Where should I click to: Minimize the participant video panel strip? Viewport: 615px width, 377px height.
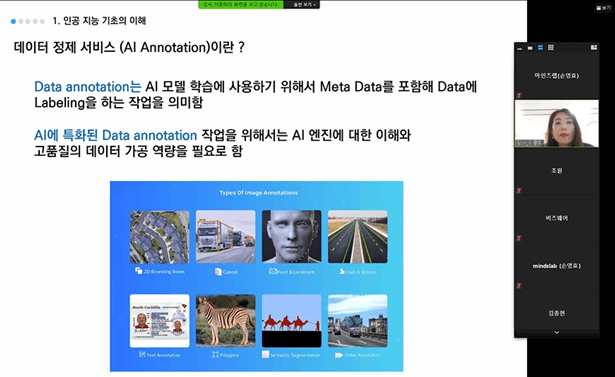point(520,48)
